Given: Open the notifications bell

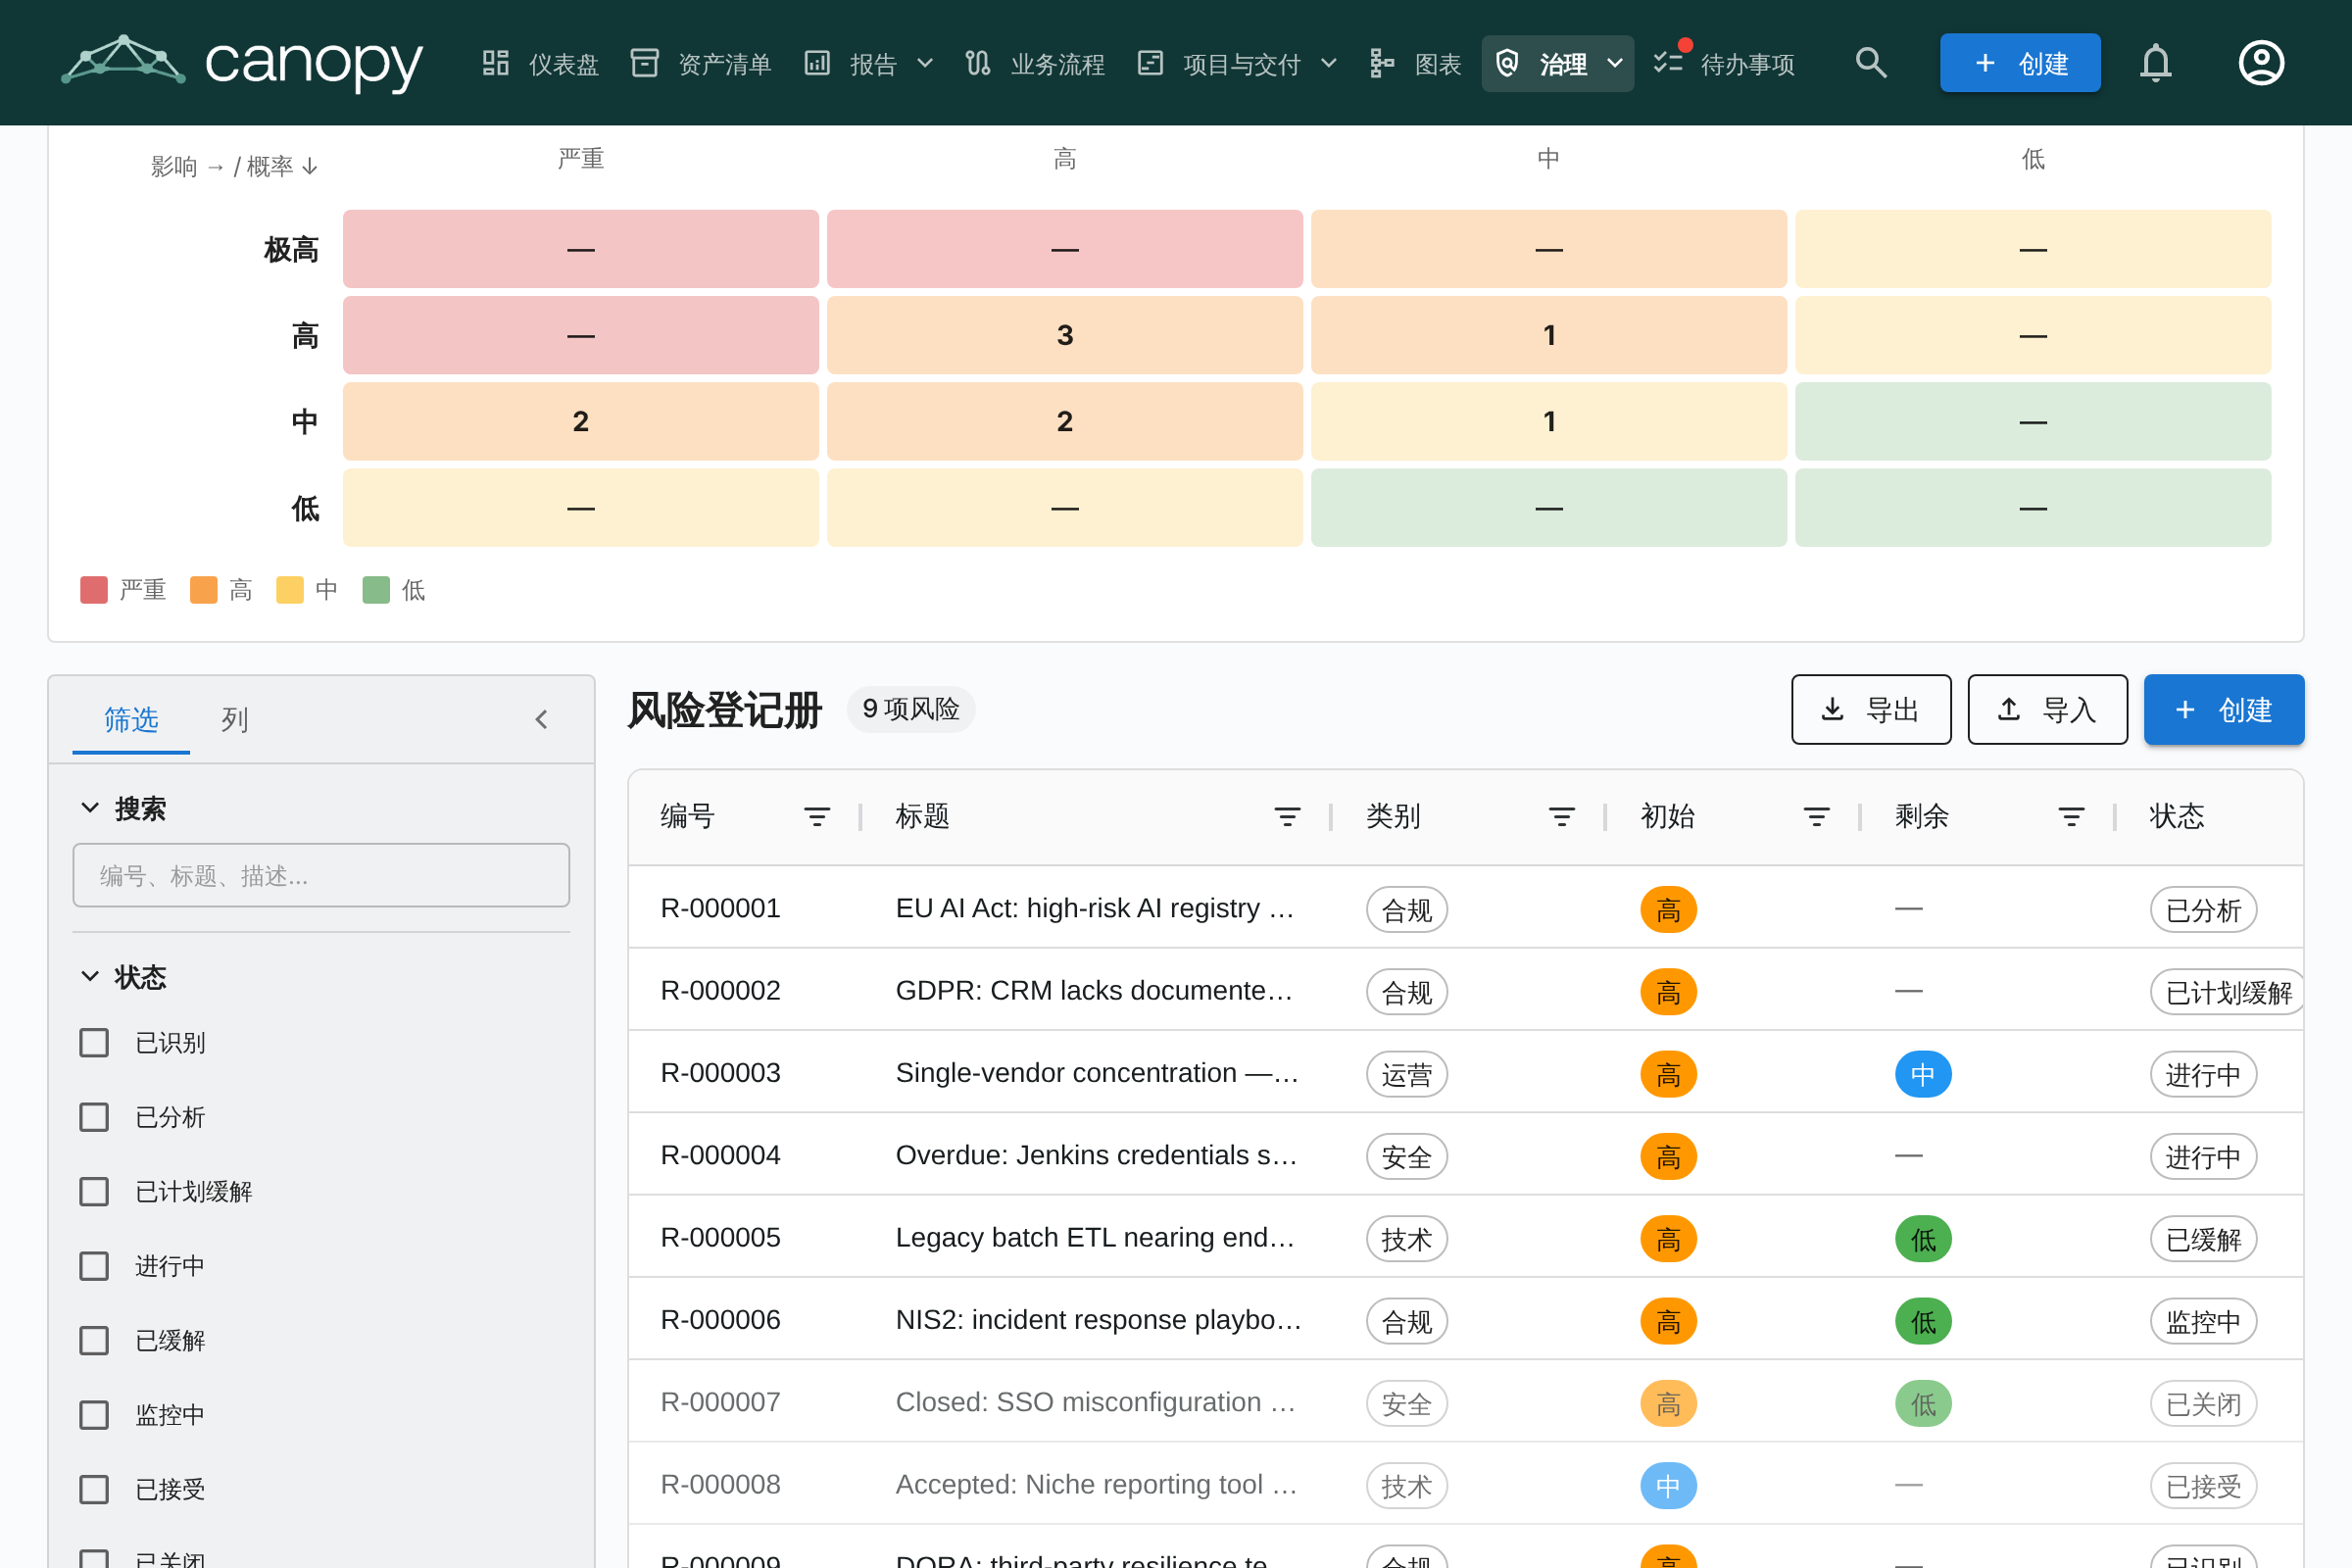Looking at the screenshot, I should coord(2156,63).
